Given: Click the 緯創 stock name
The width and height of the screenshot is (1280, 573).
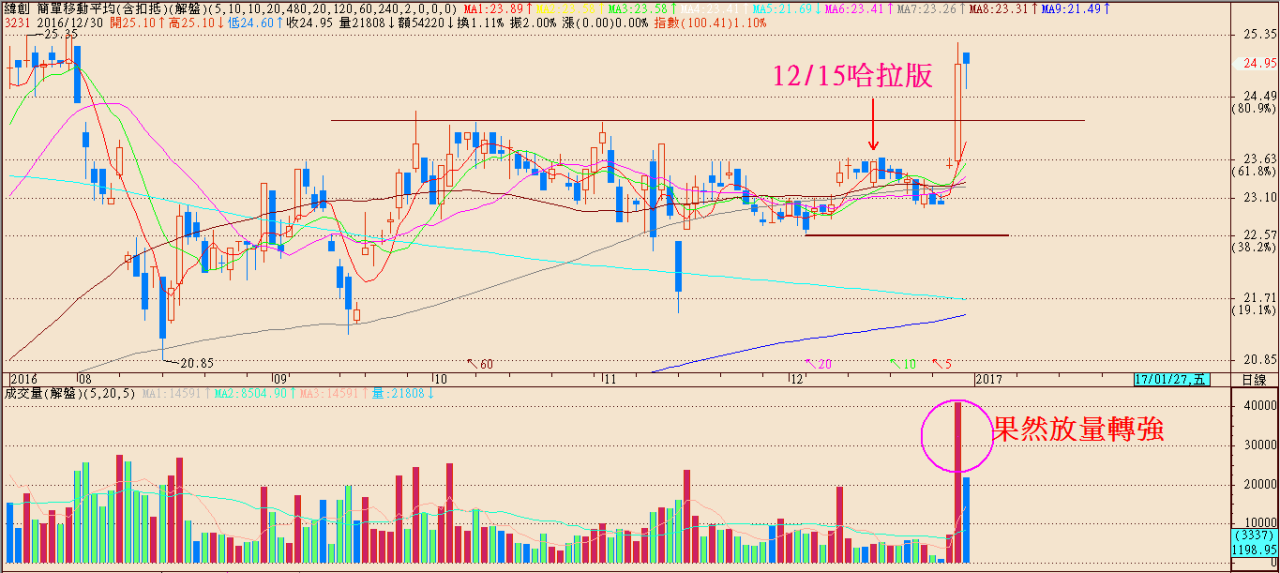Looking at the screenshot, I should [x=17, y=8].
